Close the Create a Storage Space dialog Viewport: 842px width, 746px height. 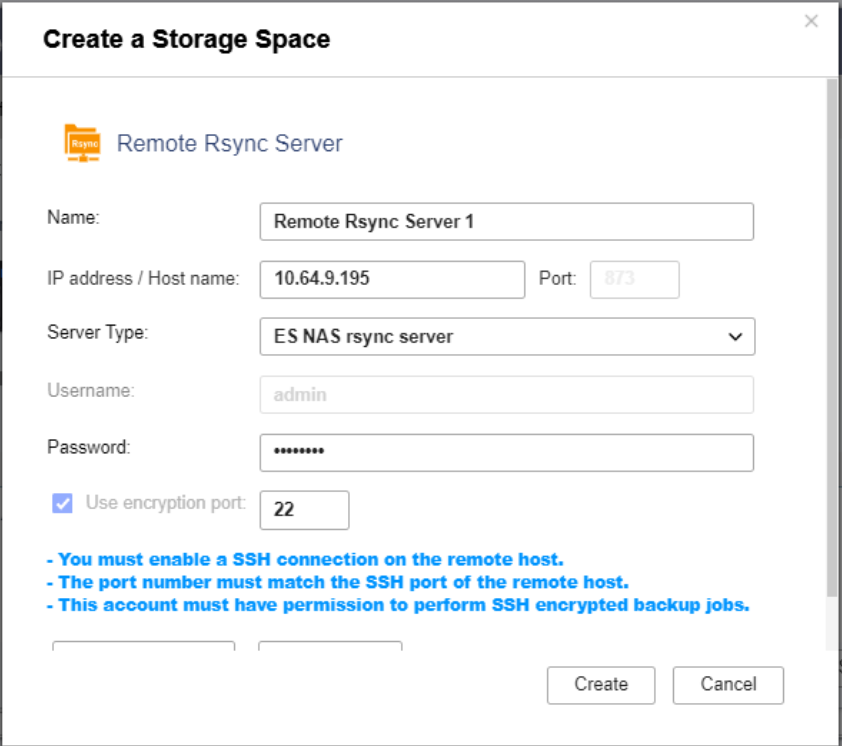pos(811,21)
